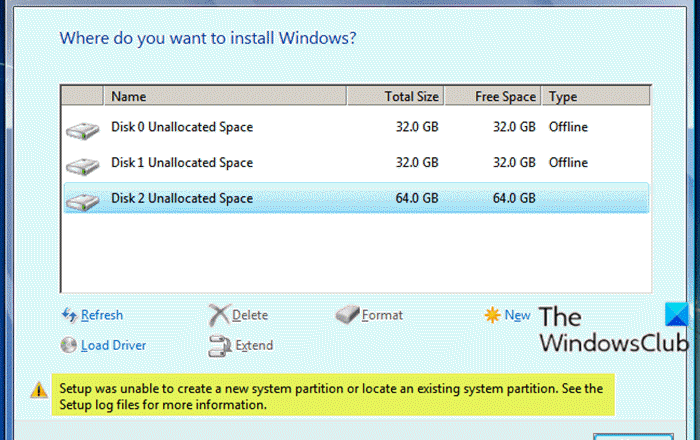Click the Format drive icon

348,315
